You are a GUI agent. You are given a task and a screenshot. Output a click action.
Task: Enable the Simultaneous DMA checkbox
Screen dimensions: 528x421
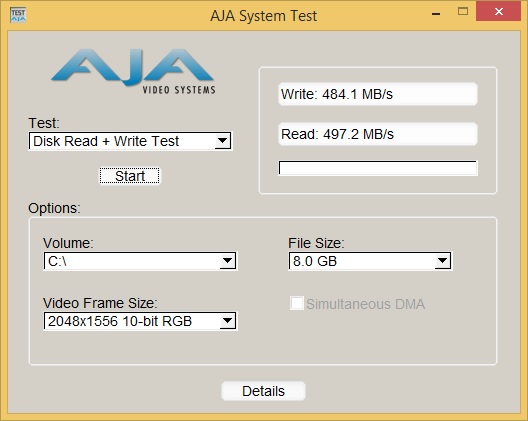tap(297, 303)
